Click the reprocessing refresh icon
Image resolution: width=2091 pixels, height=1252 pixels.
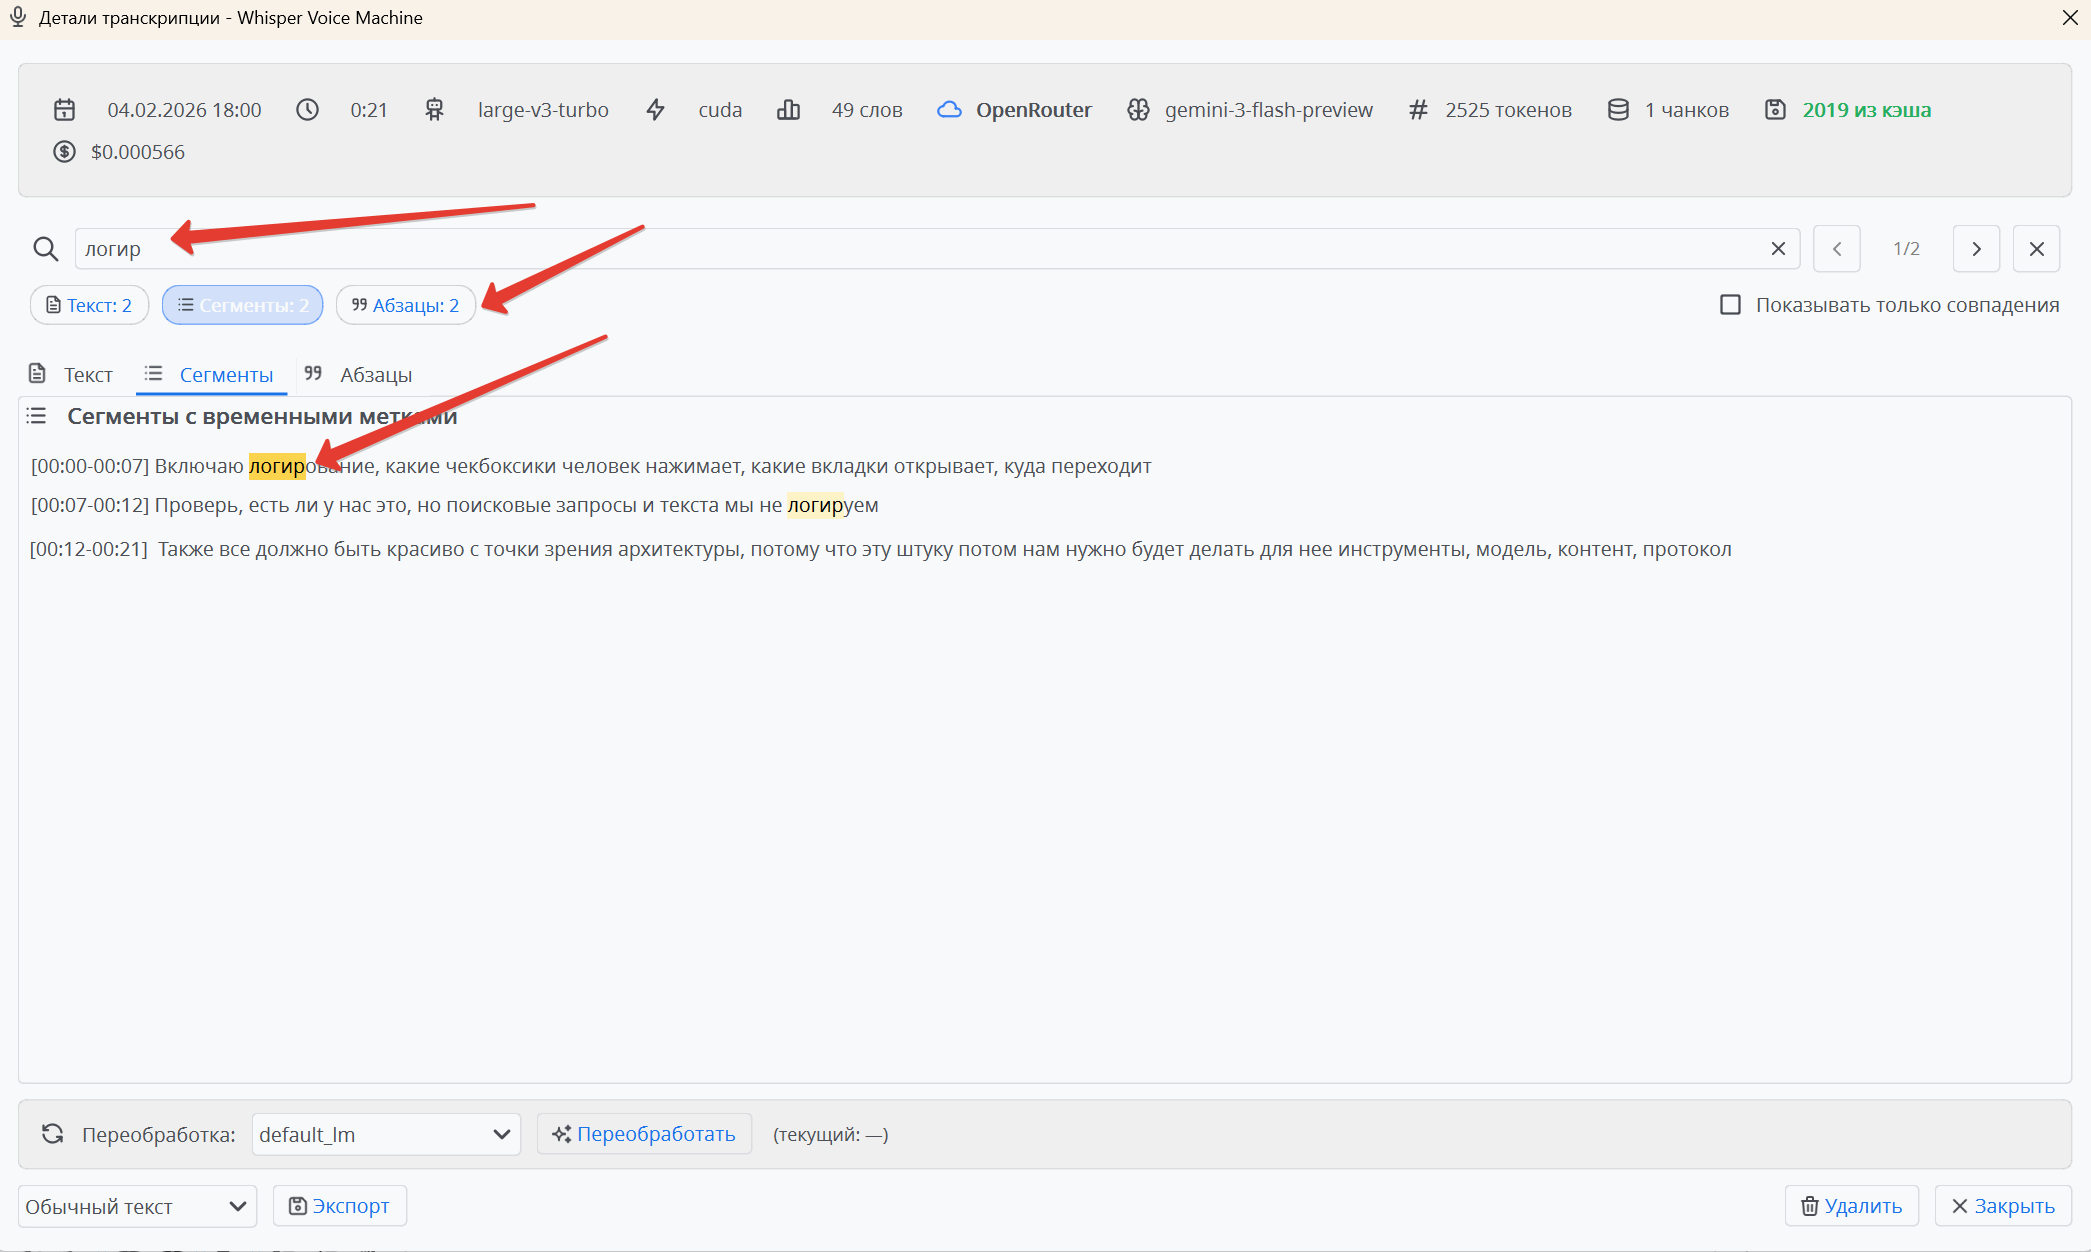53,1134
